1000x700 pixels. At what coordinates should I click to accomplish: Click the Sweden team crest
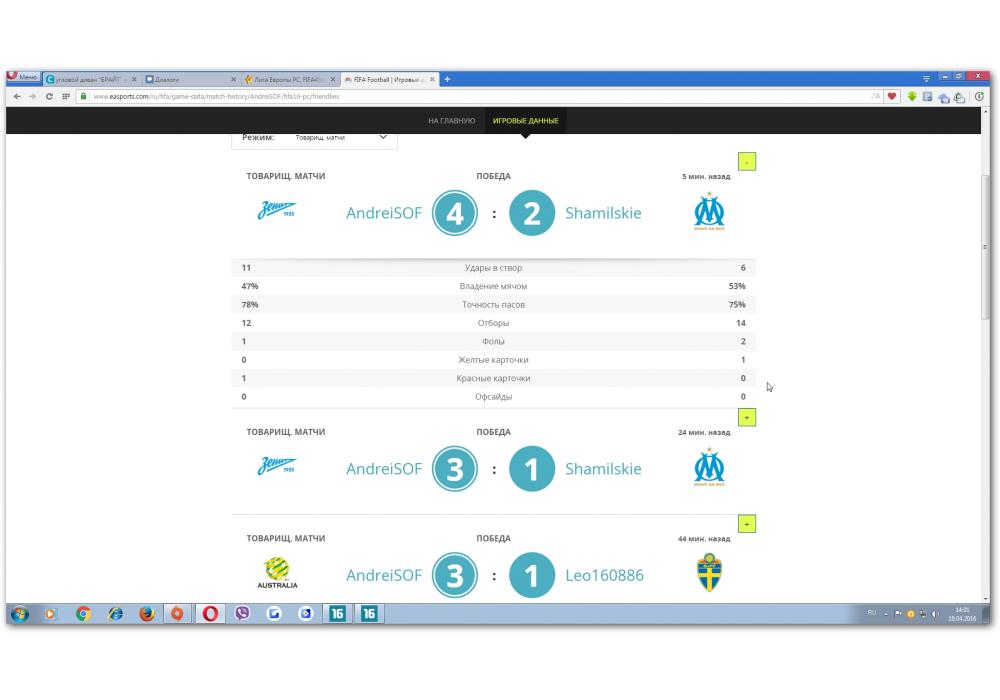pyautogui.click(x=709, y=574)
